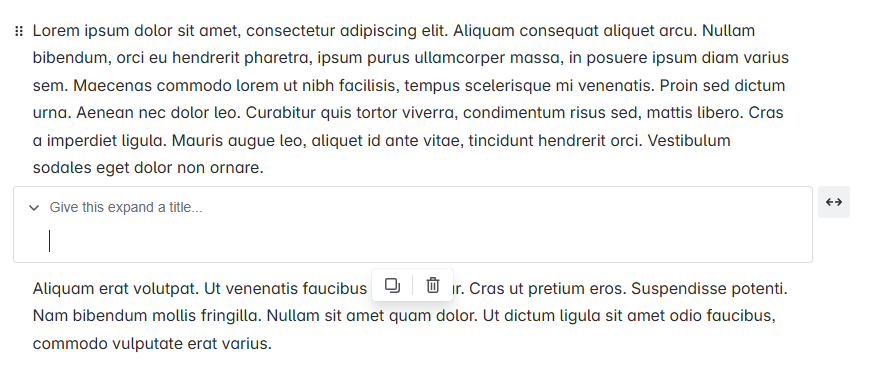Click the paragraph drag handle icon
The height and width of the screenshot is (369, 879).
(x=18, y=31)
